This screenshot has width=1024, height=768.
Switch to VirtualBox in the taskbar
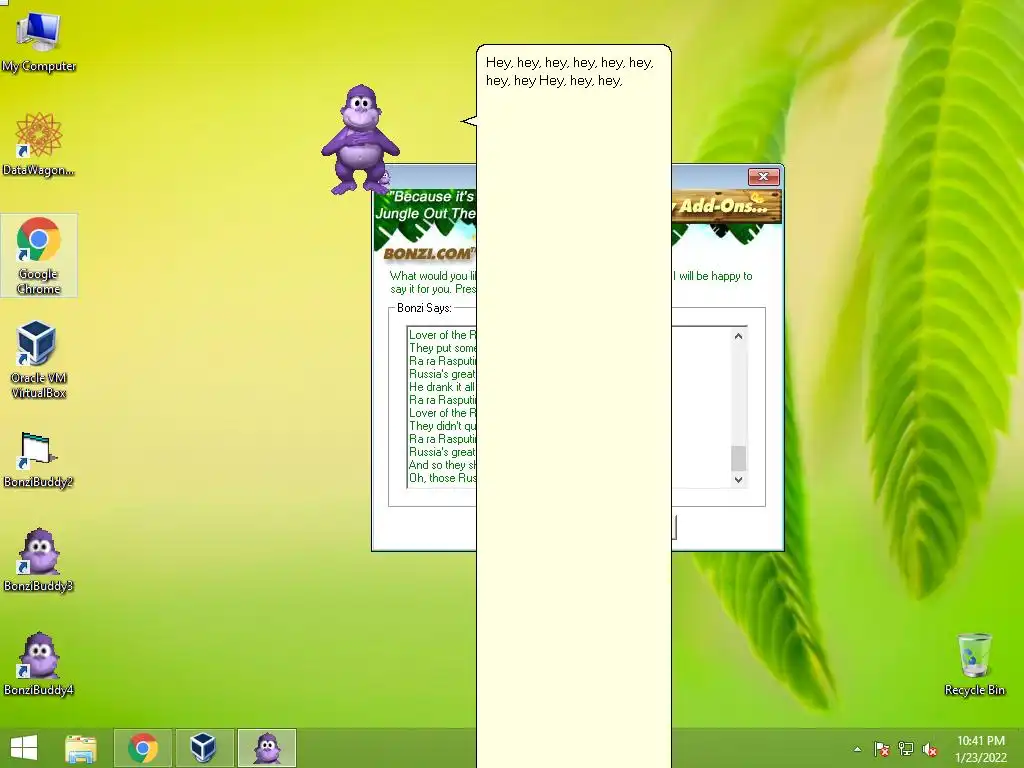coord(203,748)
